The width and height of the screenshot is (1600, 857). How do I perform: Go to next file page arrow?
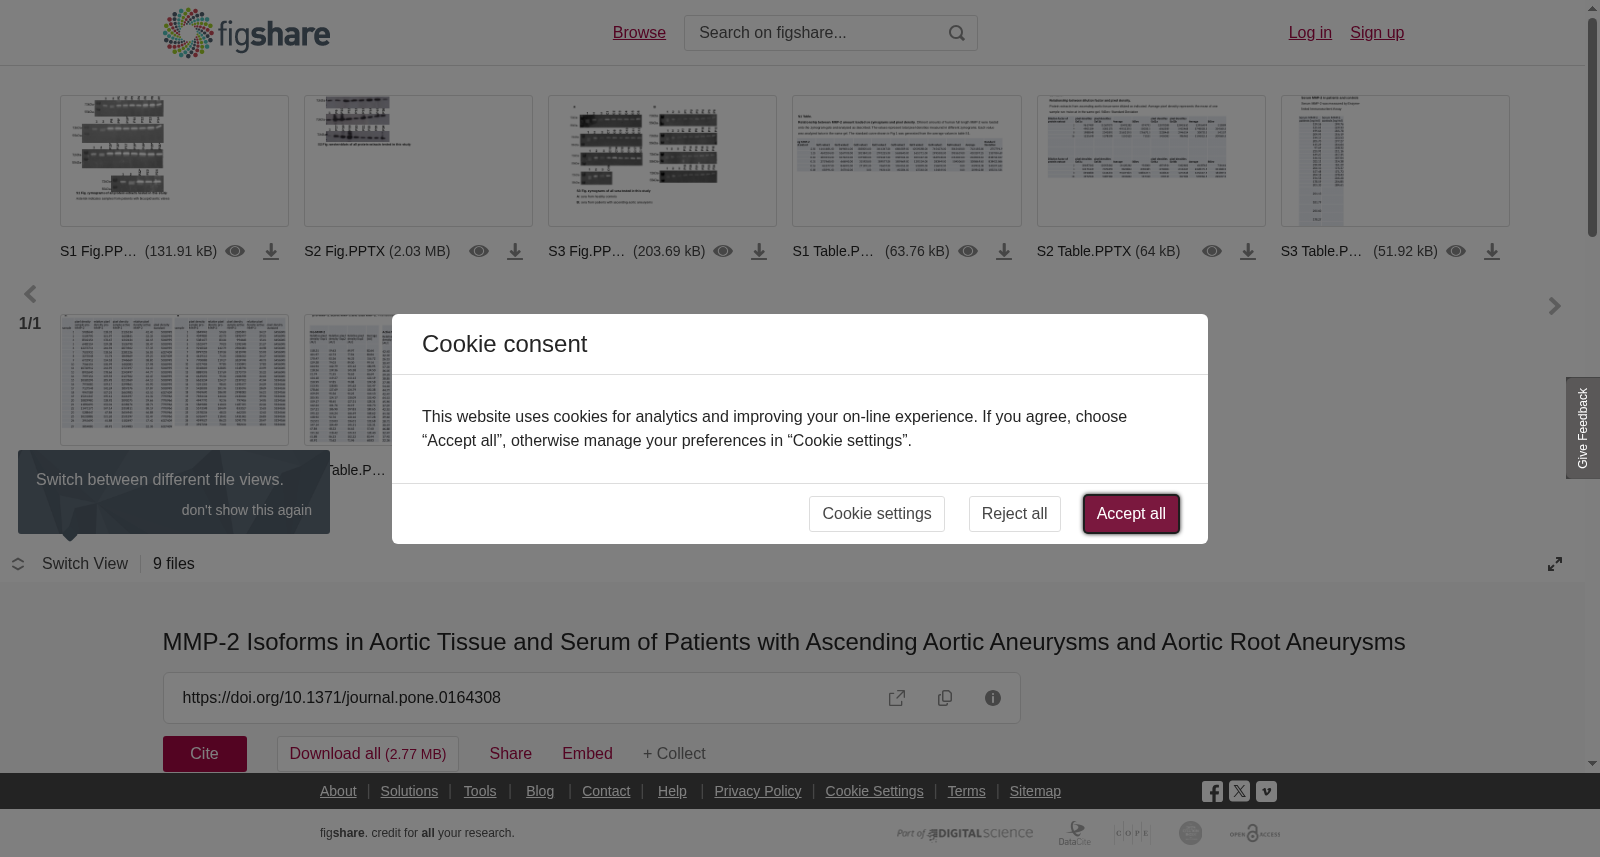click(1555, 306)
